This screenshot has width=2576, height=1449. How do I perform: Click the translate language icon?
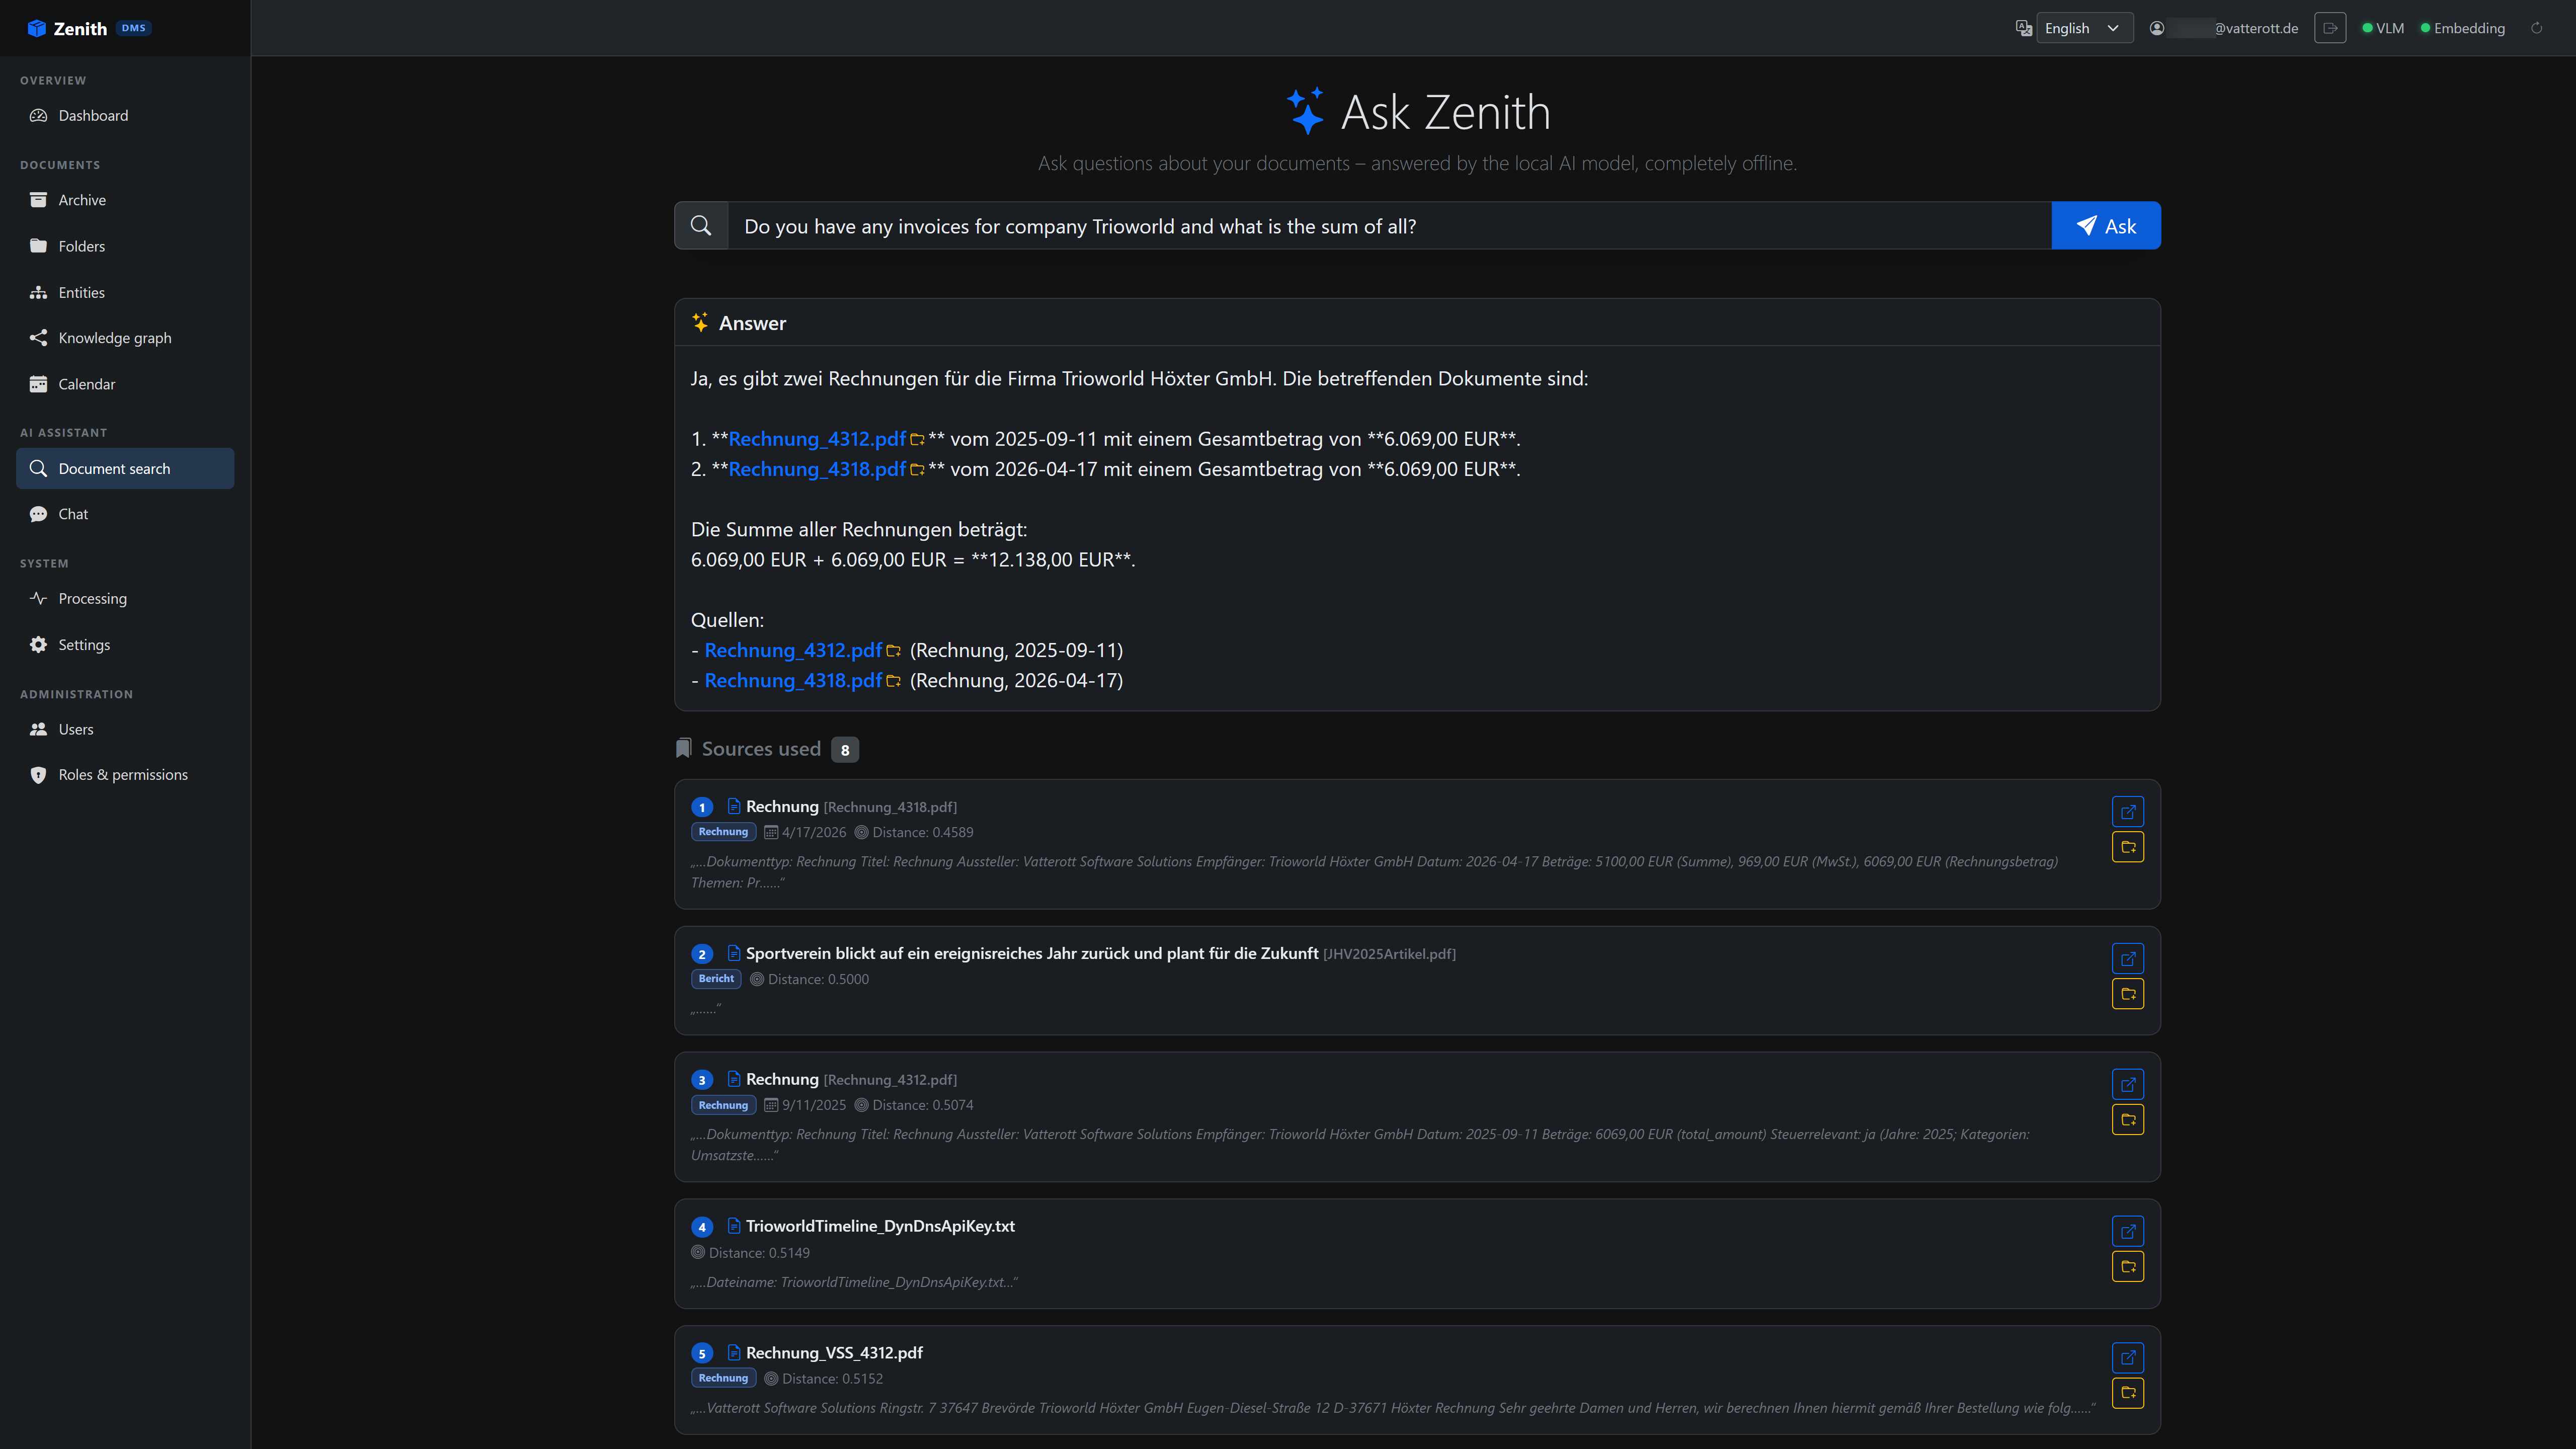(x=2023, y=28)
